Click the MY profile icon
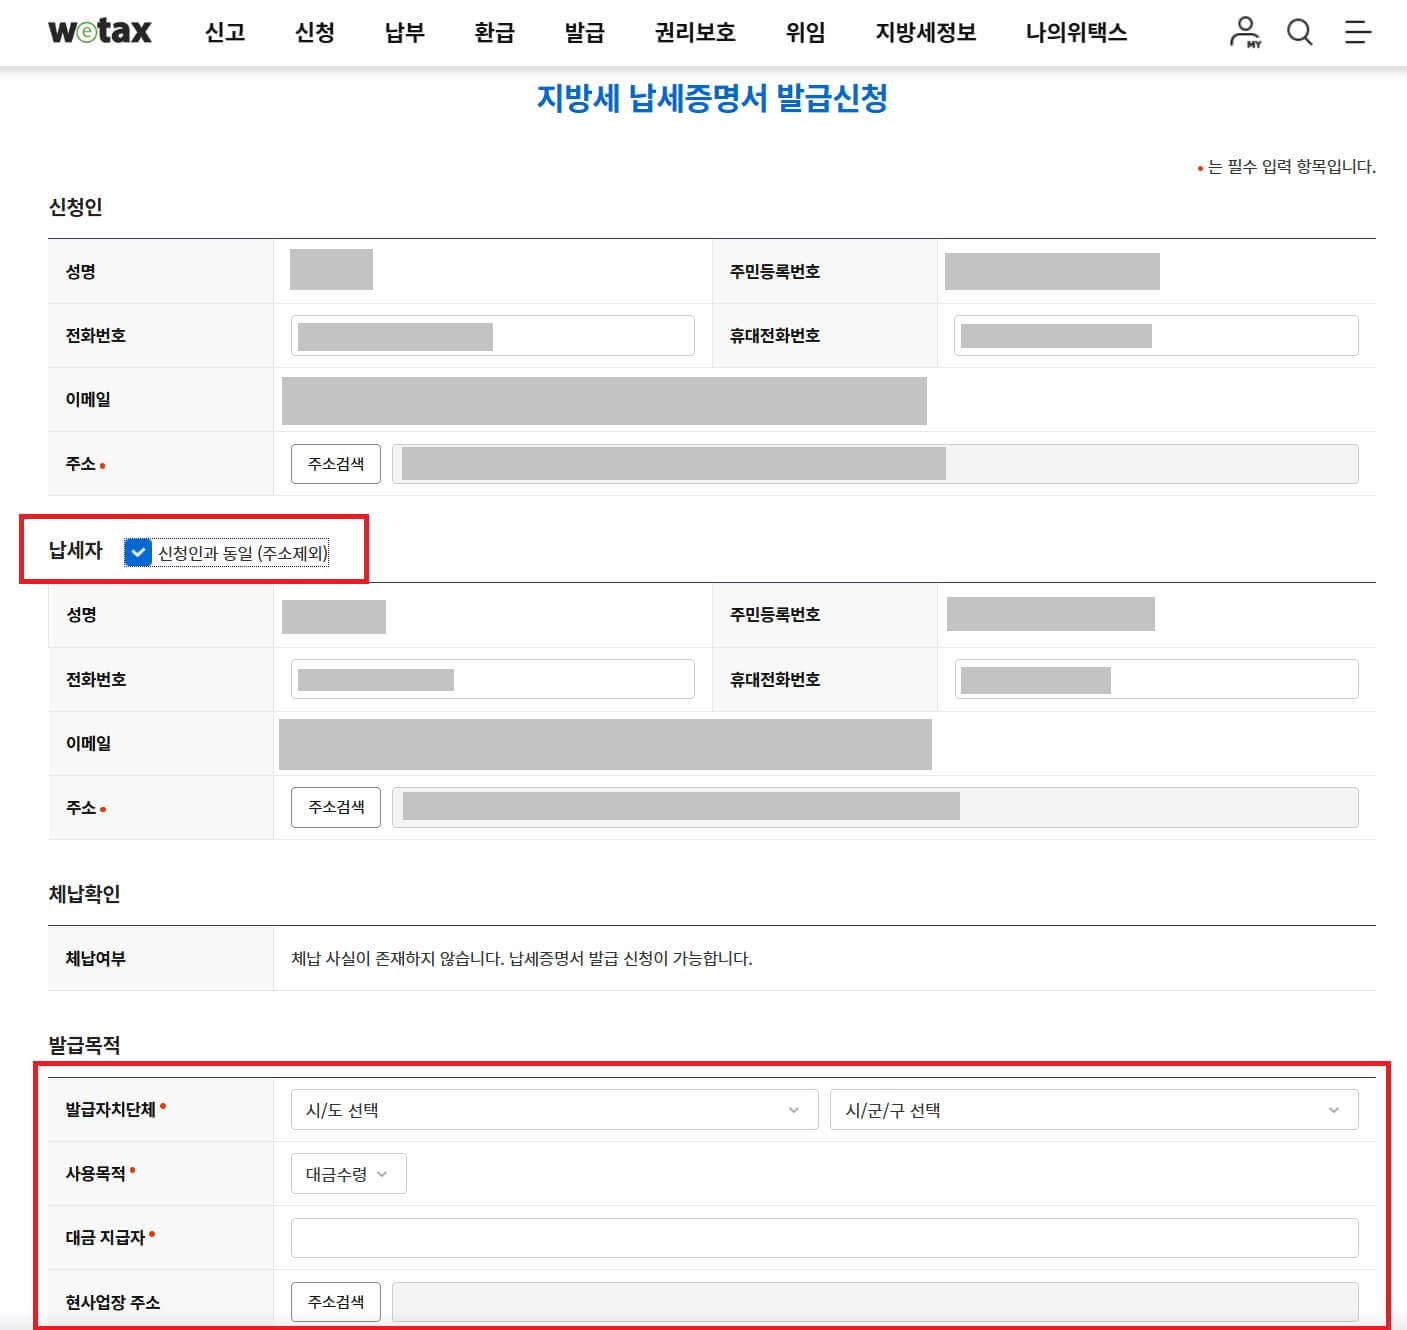1407x1330 pixels. click(x=1243, y=32)
